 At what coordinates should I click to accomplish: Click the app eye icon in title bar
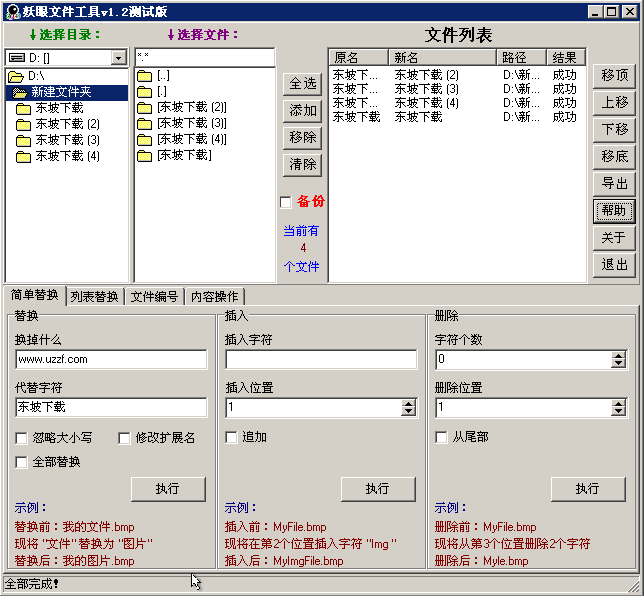point(13,12)
